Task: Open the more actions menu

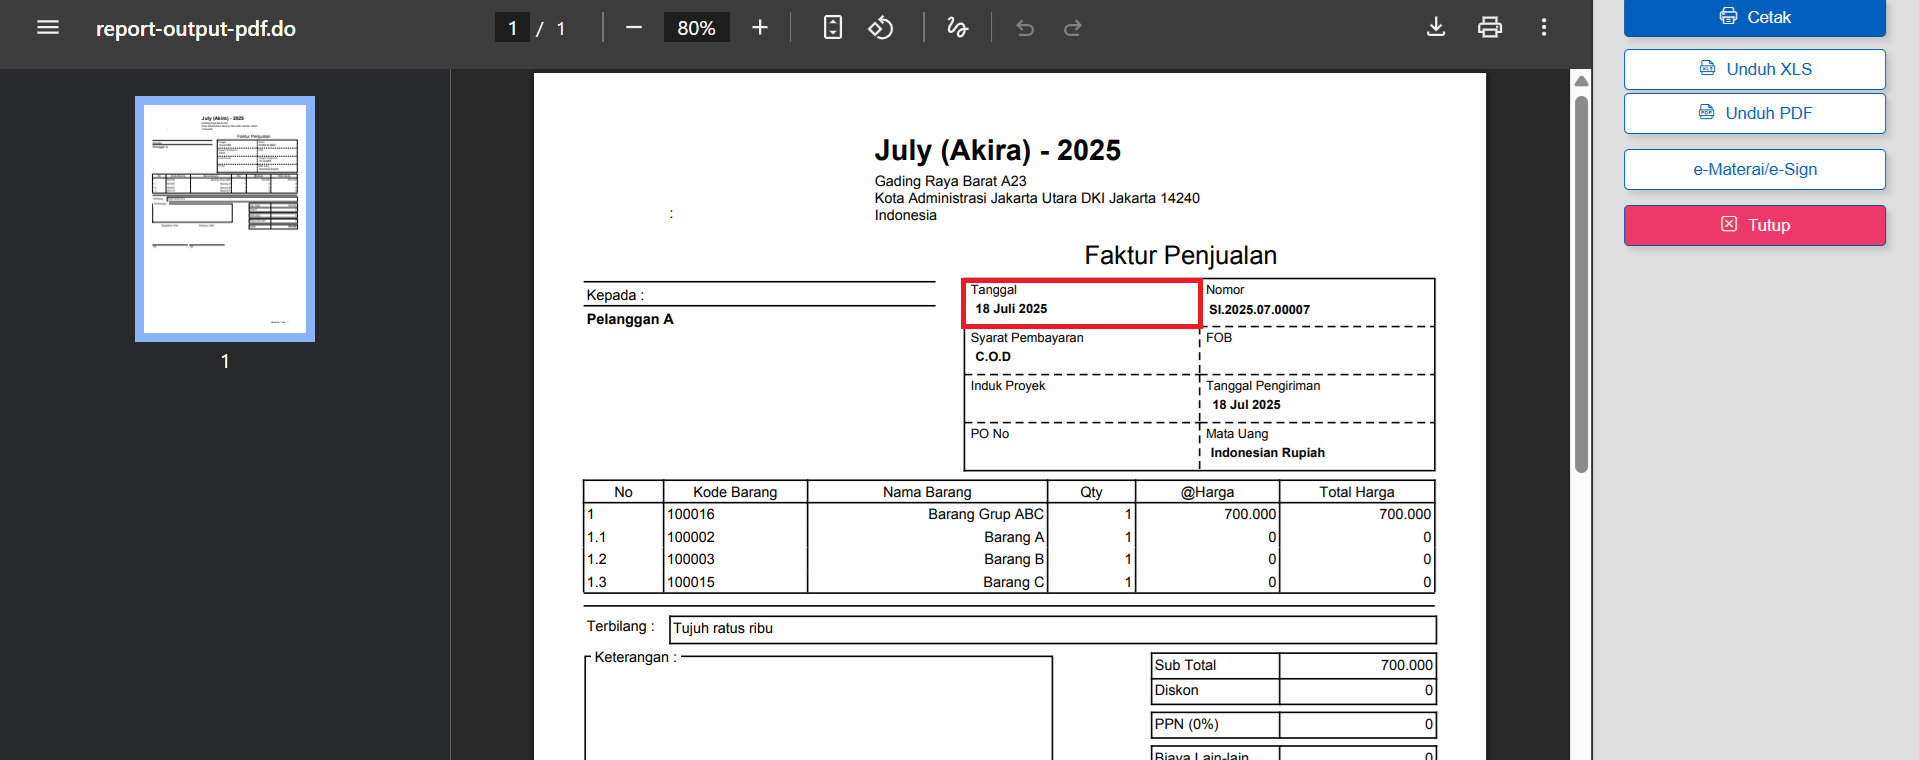Action: coord(1544,28)
